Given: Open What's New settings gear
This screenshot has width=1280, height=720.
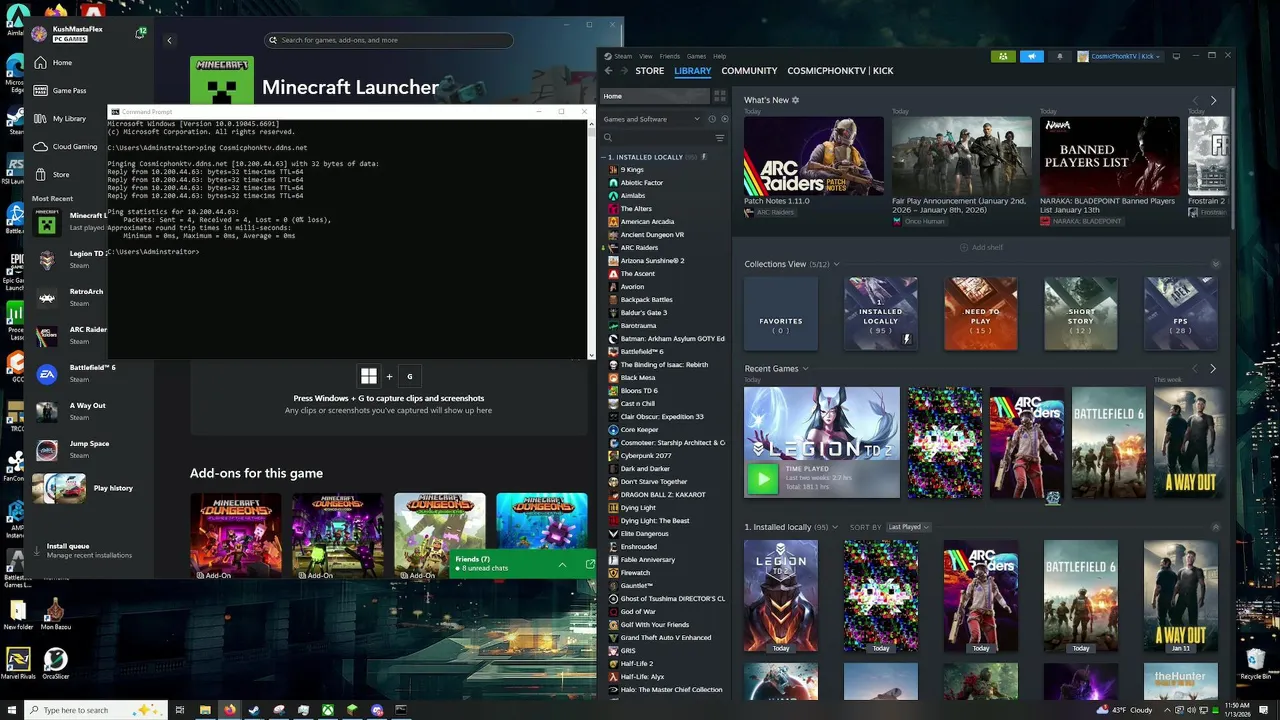Looking at the screenshot, I should click(x=797, y=100).
